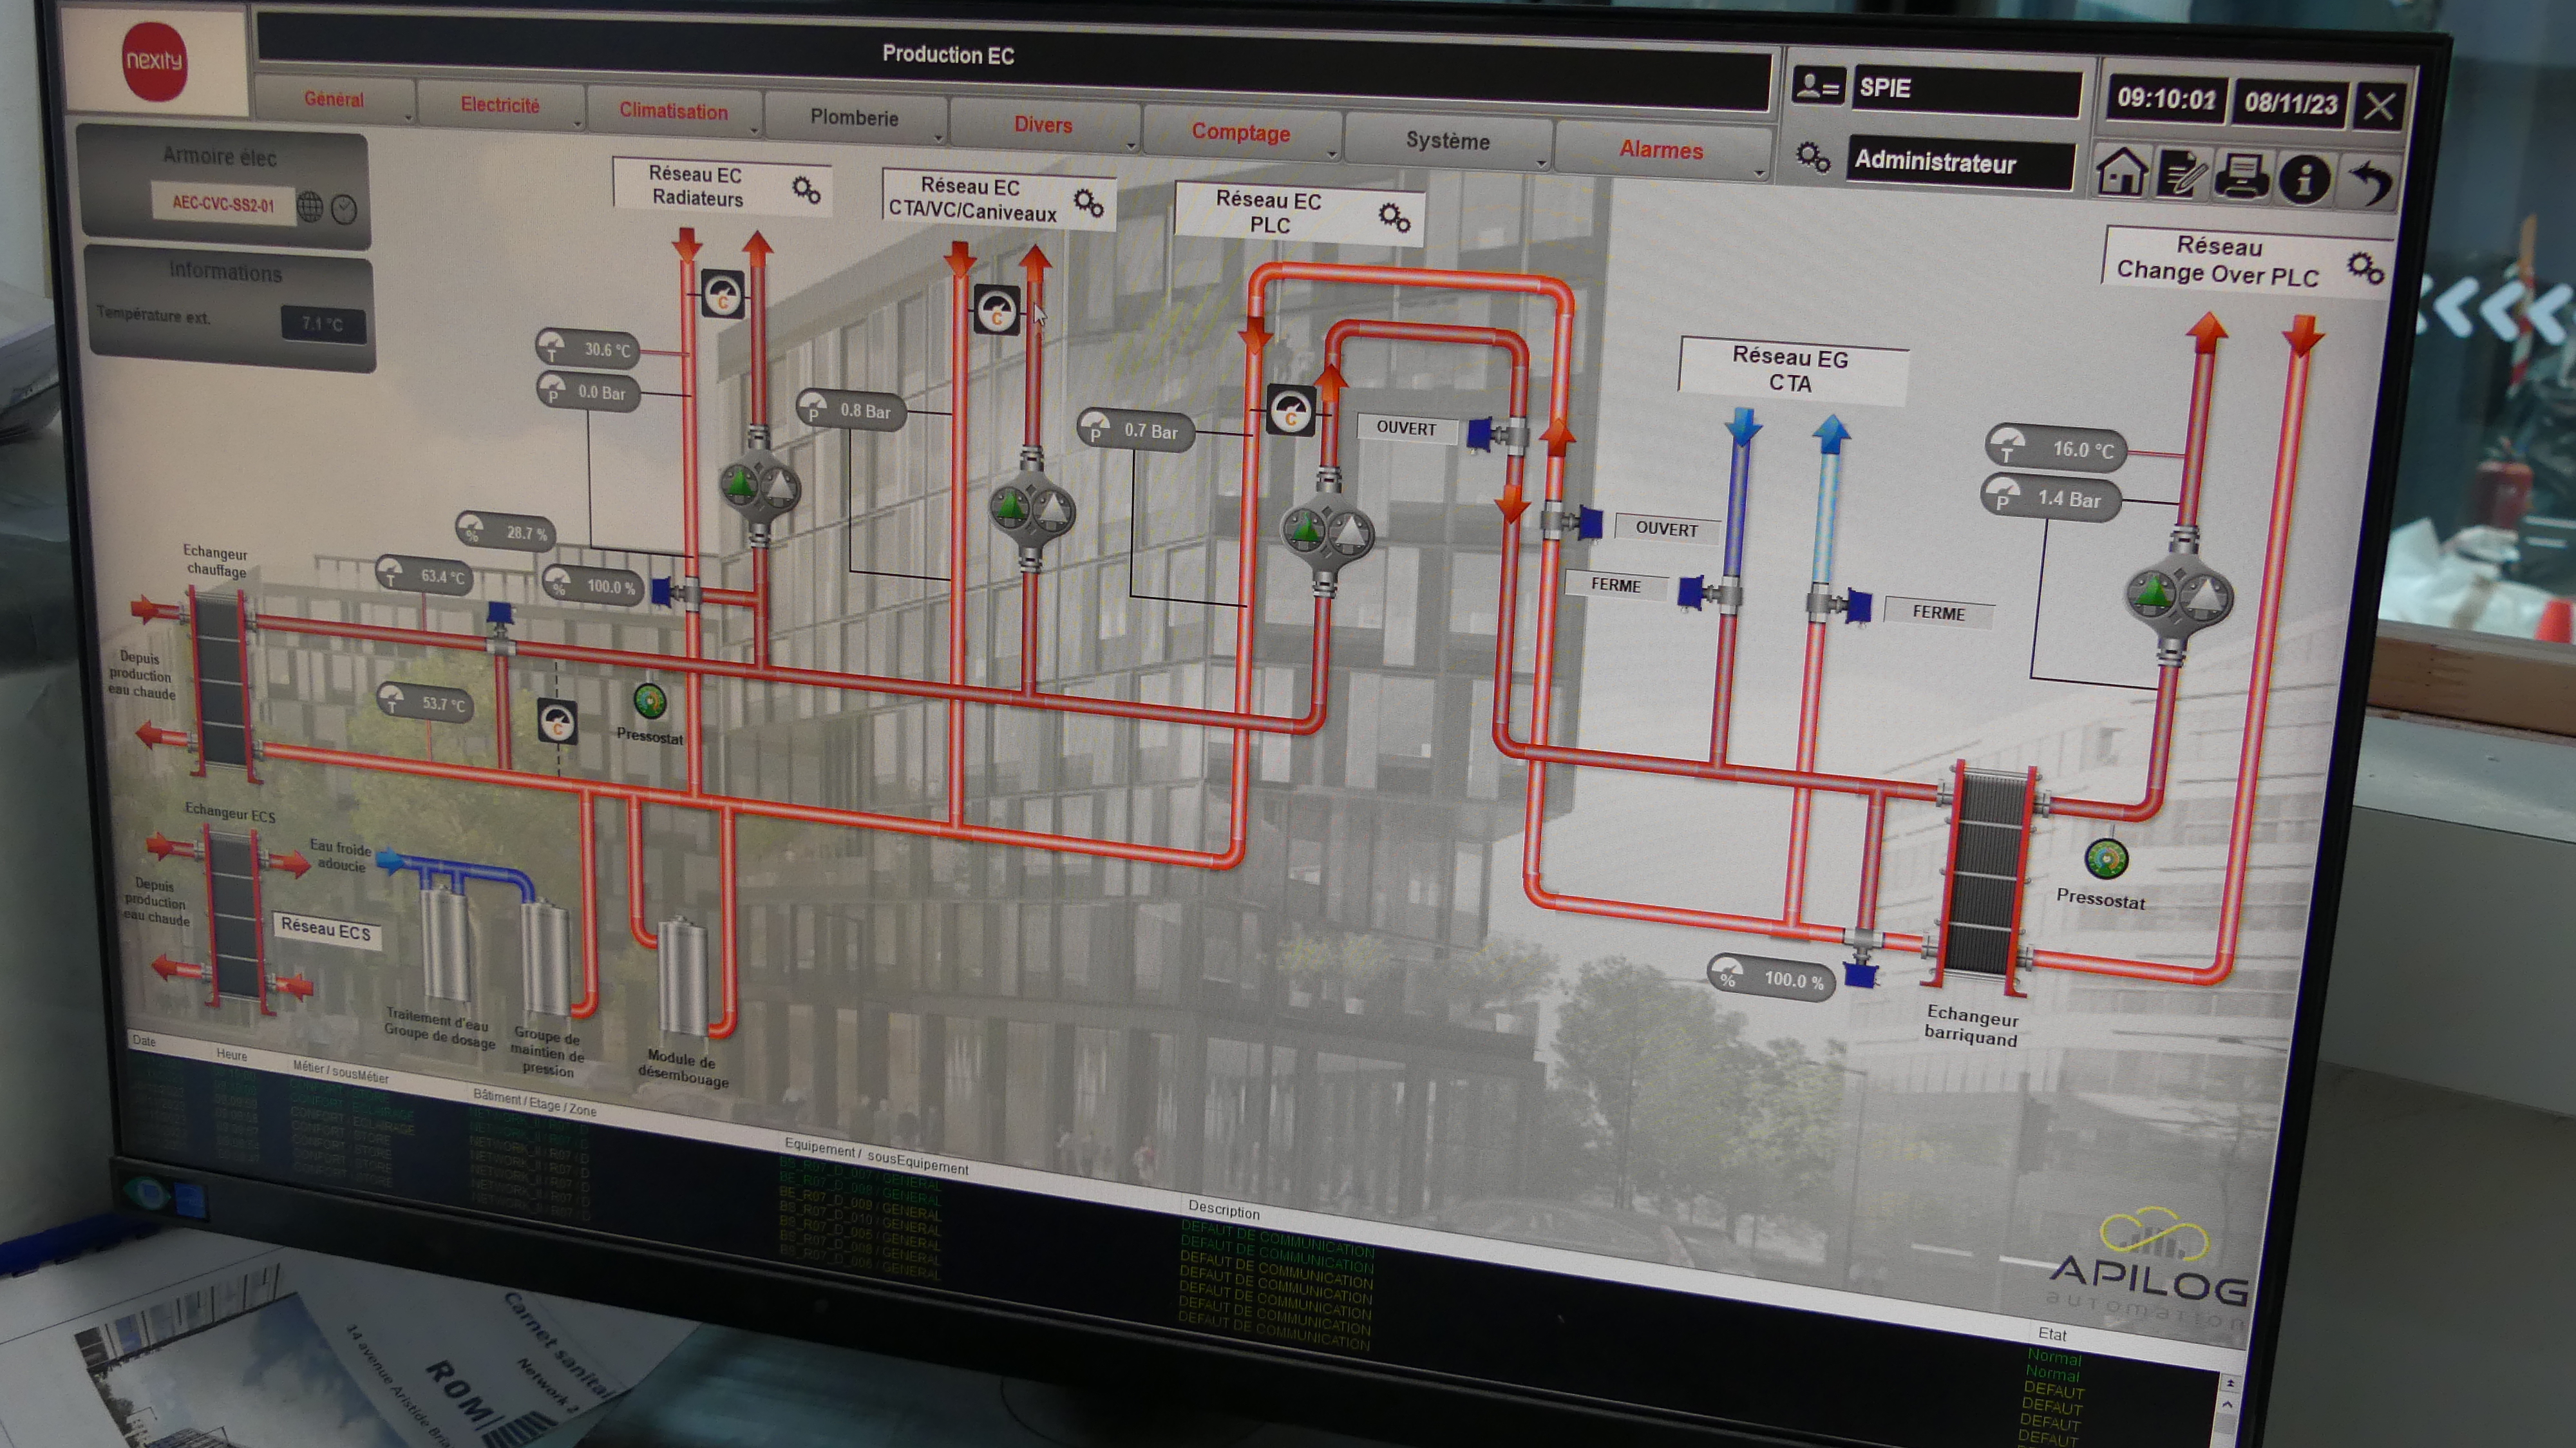Click the clock icon in Armoire élec
The width and height of the screenshot is (2576, 1448).
point(344,209)
